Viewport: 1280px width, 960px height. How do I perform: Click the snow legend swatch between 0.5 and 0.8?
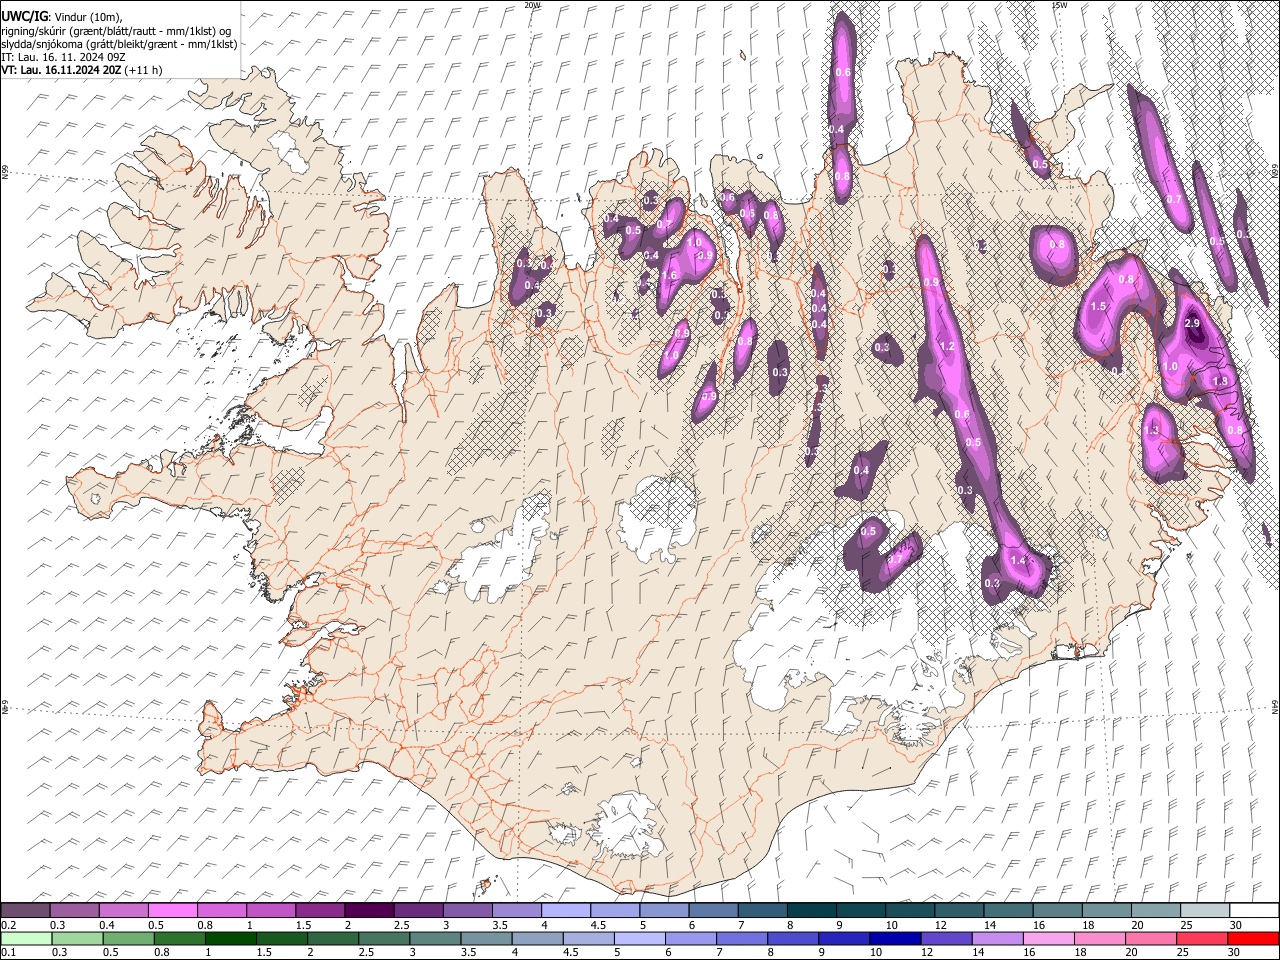172,910
